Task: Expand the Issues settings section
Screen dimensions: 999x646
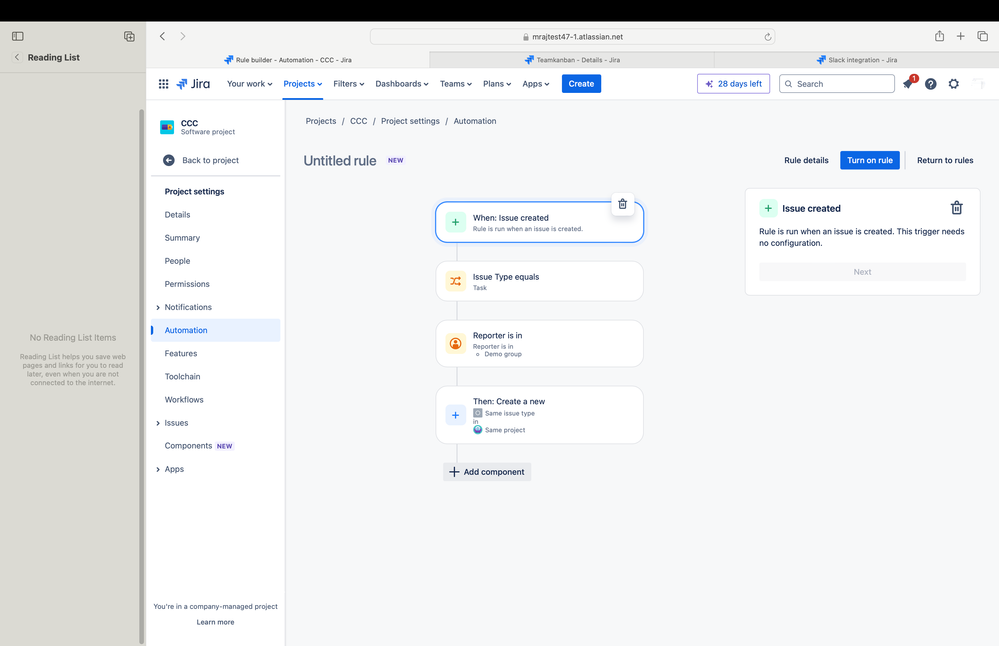Action: [x=158, y=423]
